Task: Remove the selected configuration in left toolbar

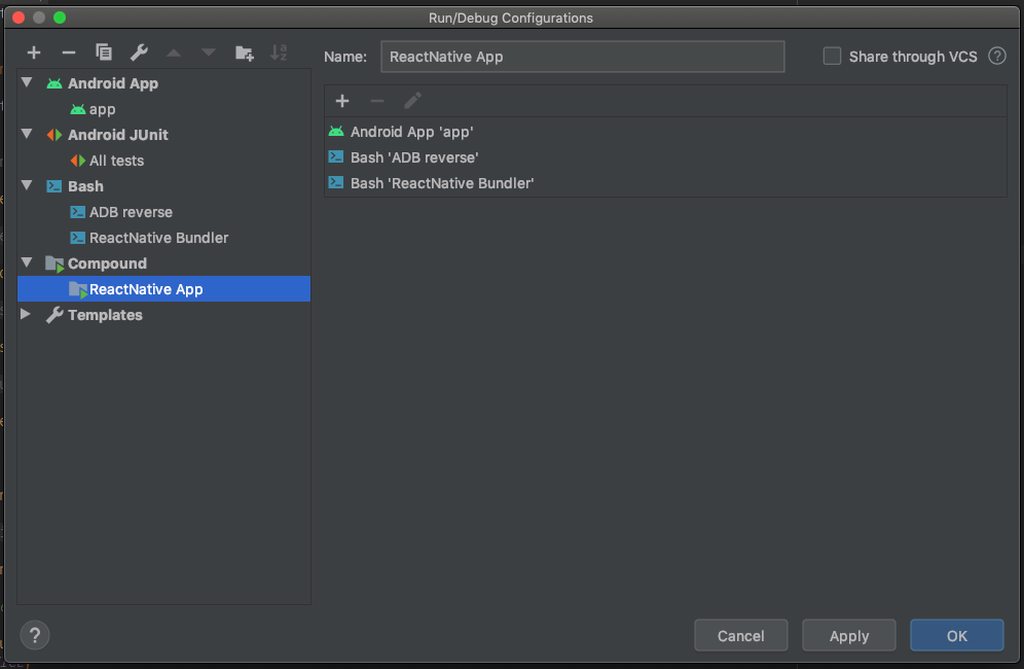Action: (x=69, y=52)
